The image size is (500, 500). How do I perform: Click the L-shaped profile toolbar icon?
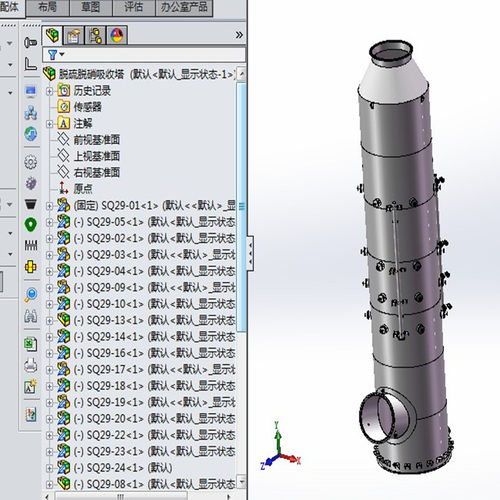[x=30, y=63]
